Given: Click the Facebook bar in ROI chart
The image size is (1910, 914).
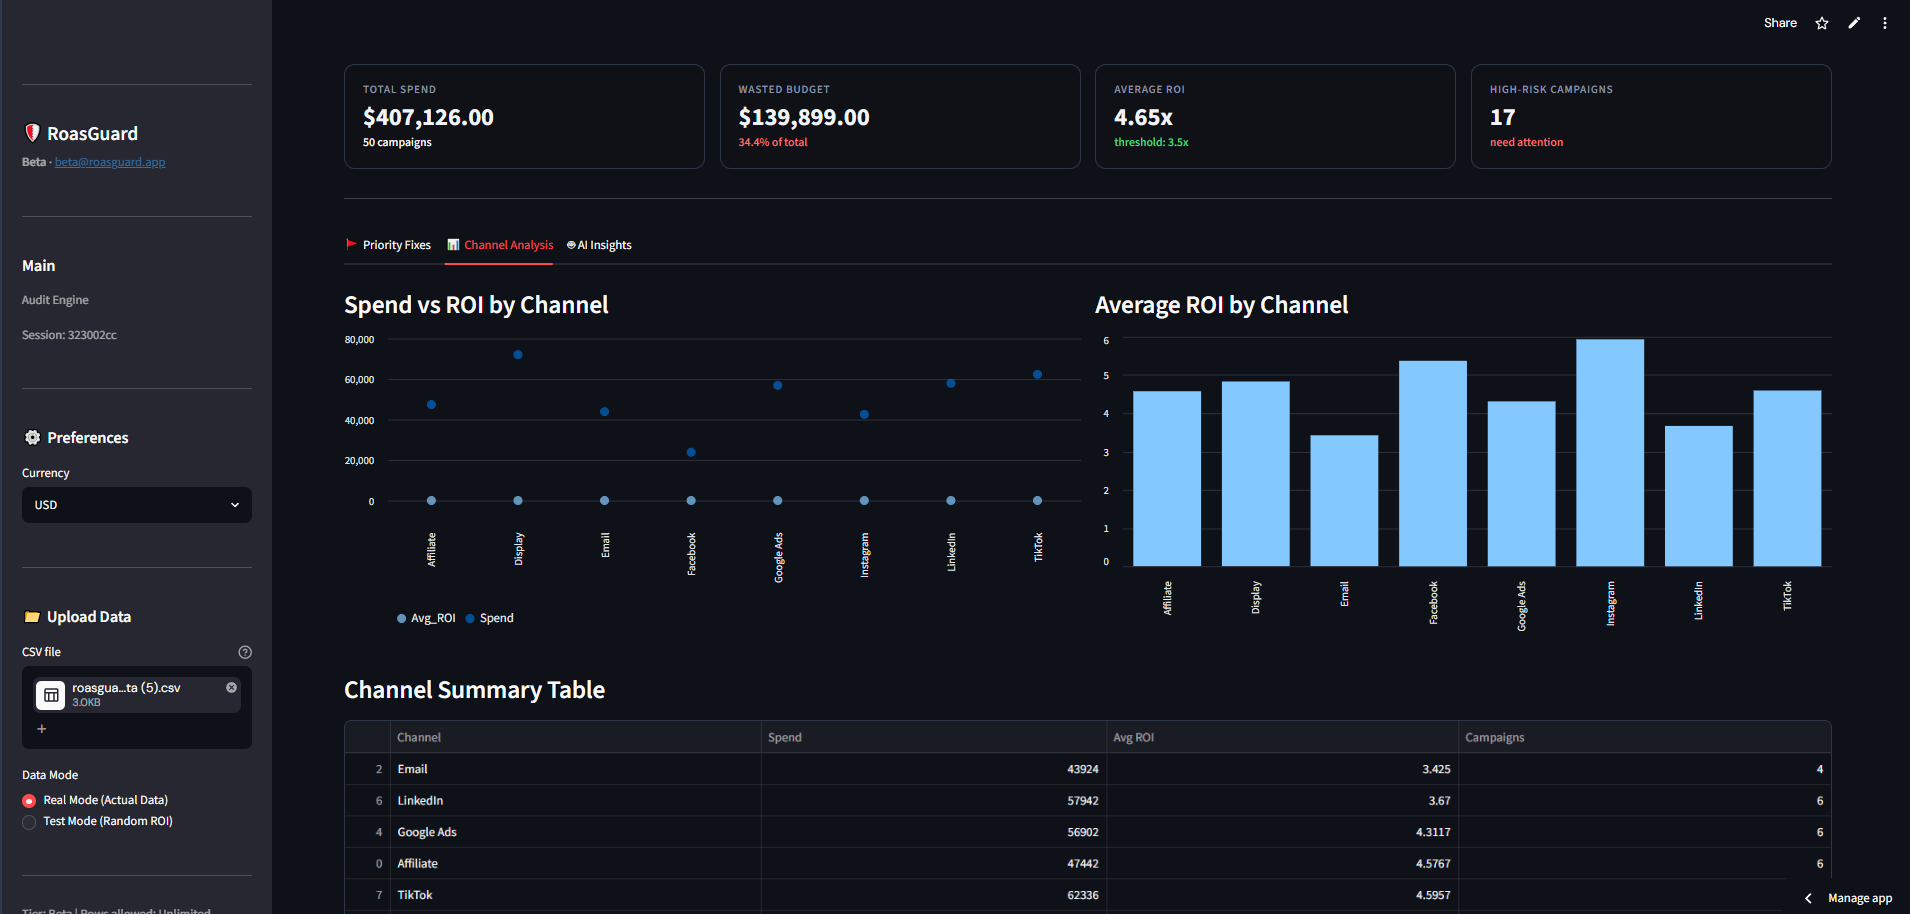Looking at the screenshot, I should (1433, 464).
